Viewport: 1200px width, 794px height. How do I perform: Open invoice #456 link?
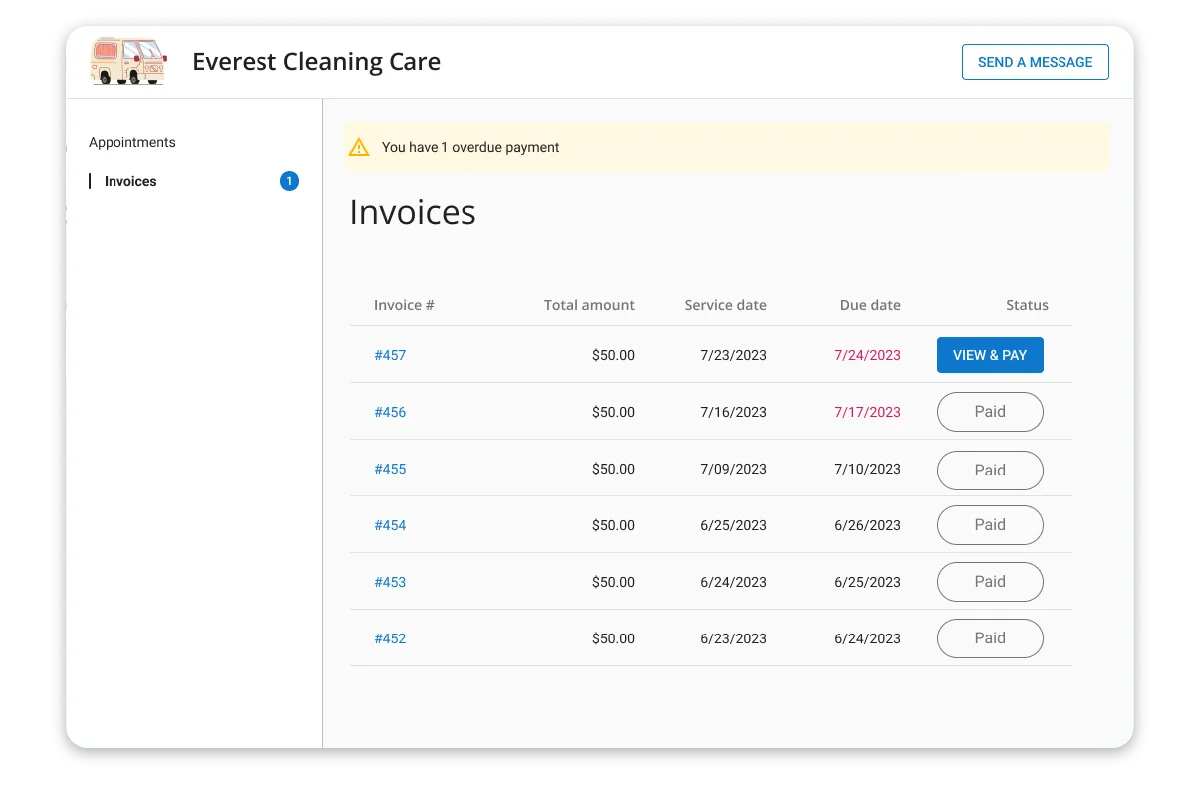[390, 412]
